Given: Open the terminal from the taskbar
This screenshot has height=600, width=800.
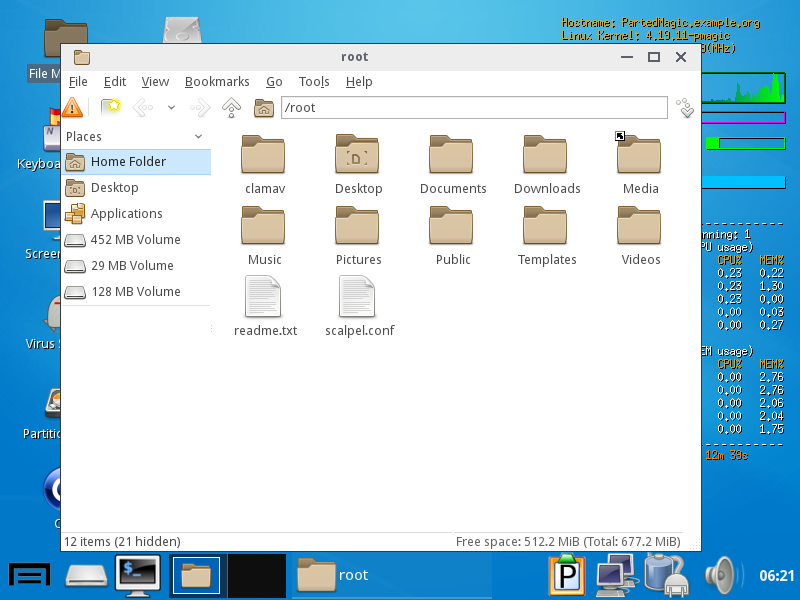Looking at the screenshot, I should click(x=138, y=574).
